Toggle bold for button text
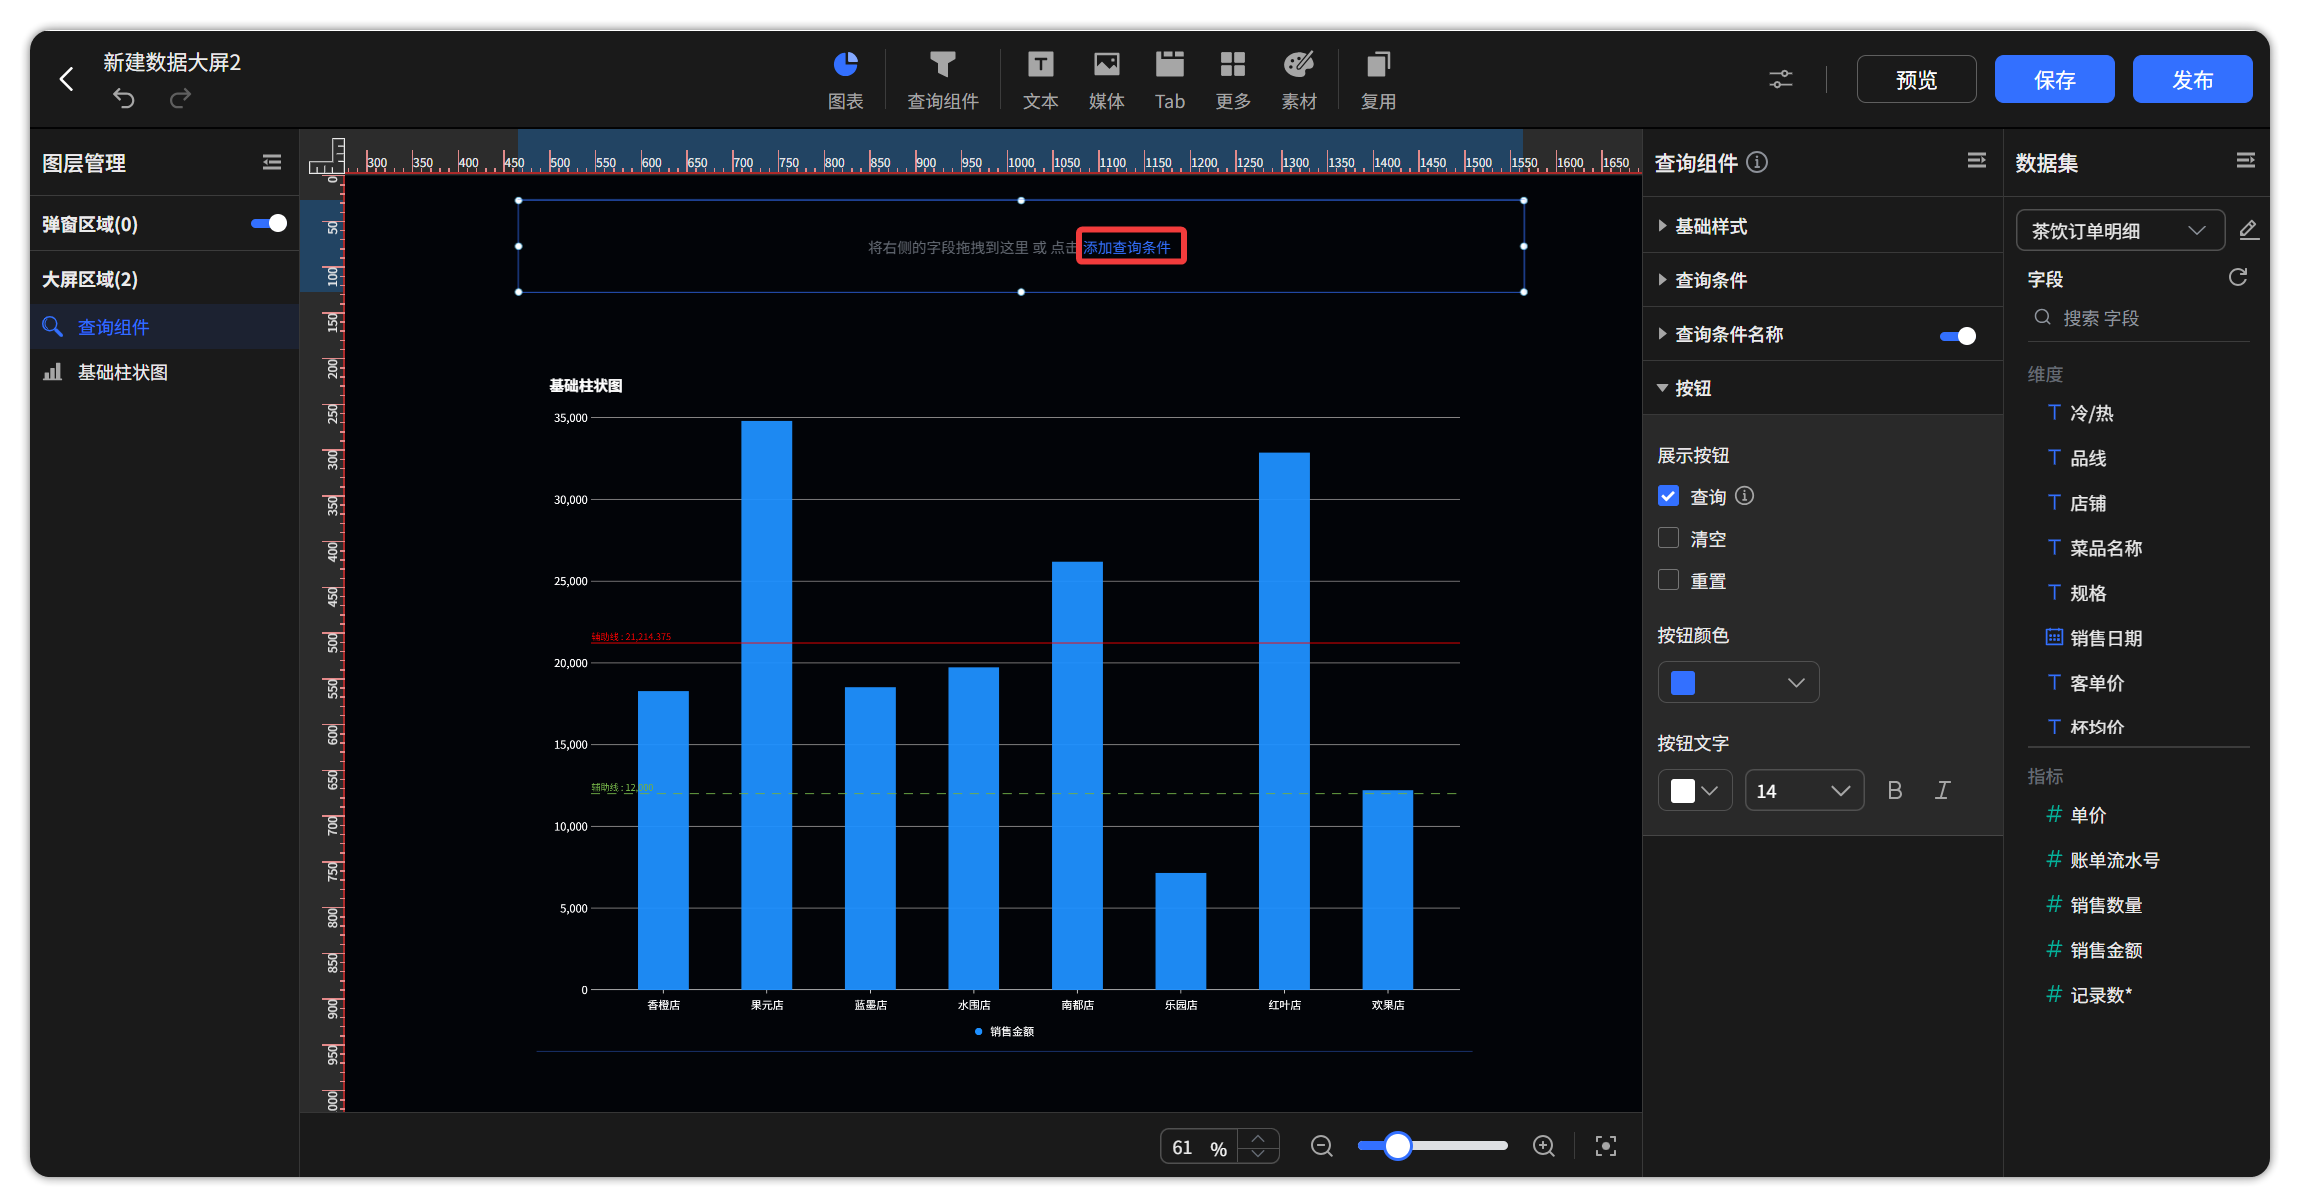This screenshot has width=2300, height=1197. click(x=1894, y=790)
